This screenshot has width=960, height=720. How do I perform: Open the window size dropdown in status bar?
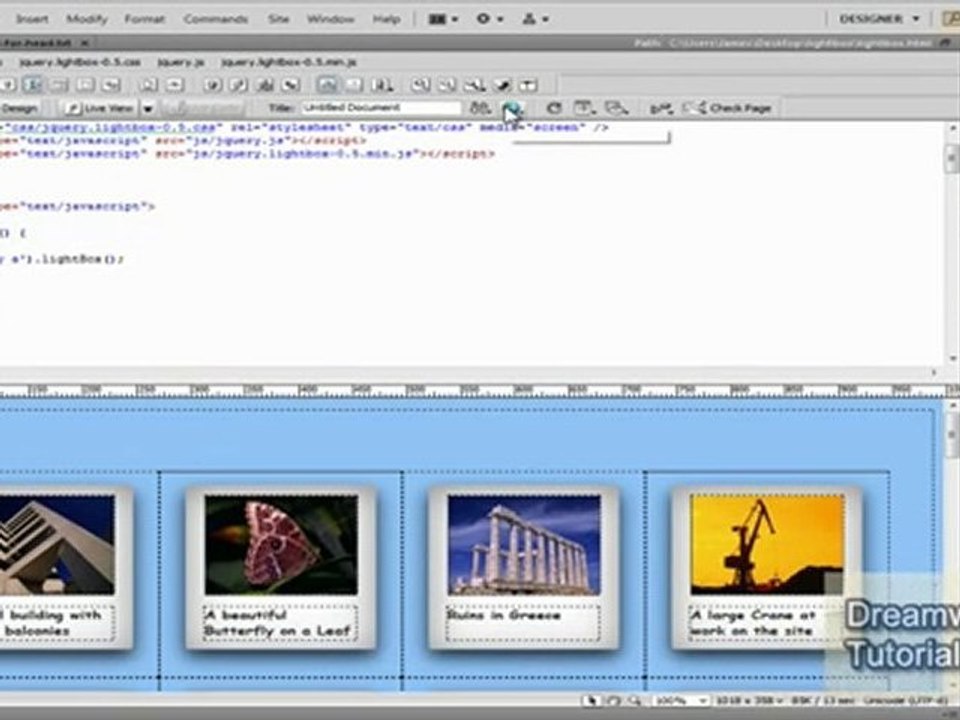(749, 700)
